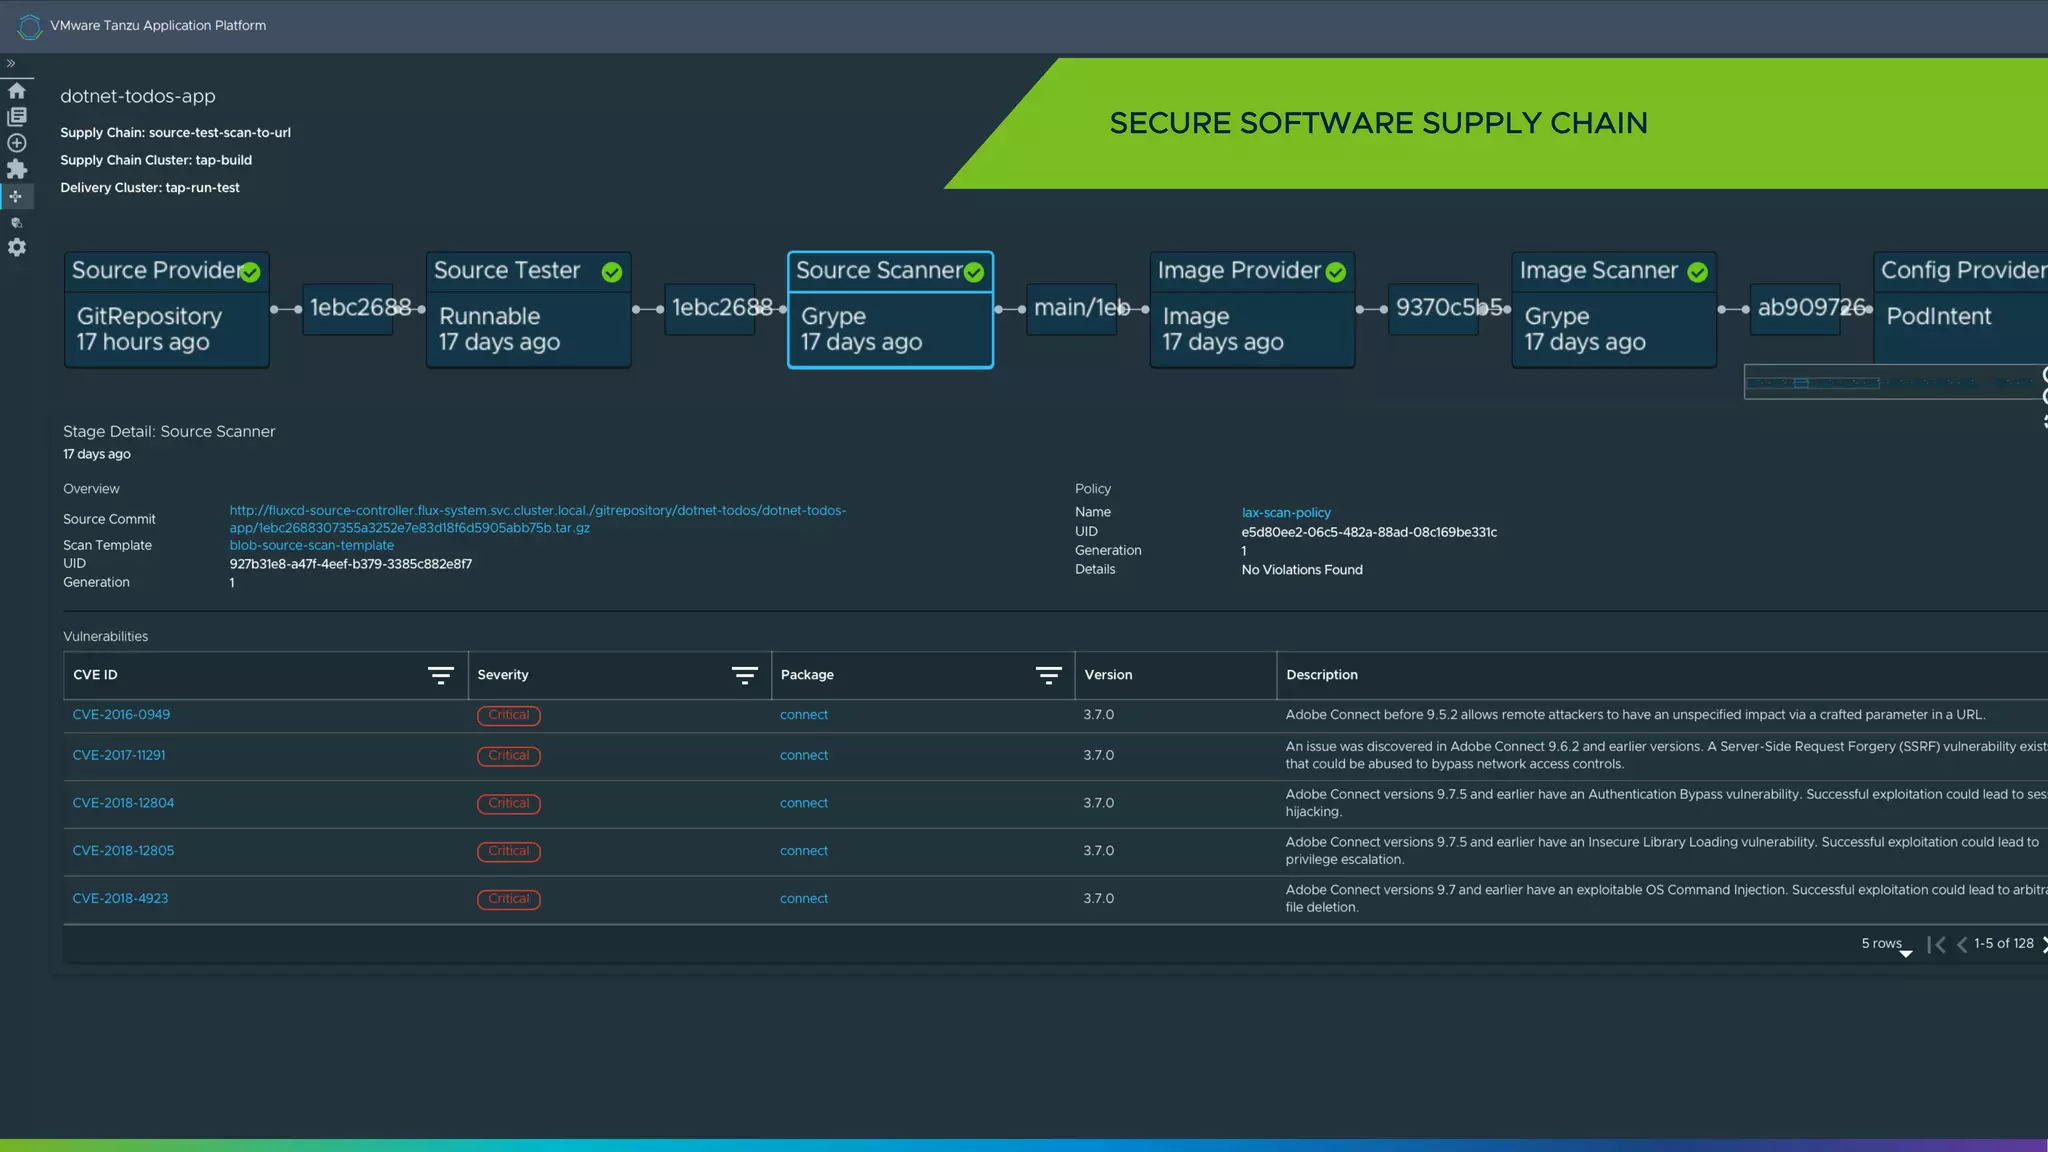Select the Supply Chain sidebar icon

[16, 196]
